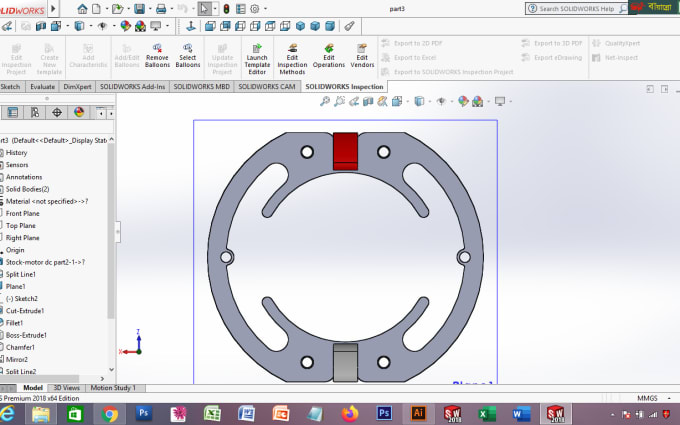680x425 pixels.
Task: Open File Explorer from the taskbar
Action: 41,414
